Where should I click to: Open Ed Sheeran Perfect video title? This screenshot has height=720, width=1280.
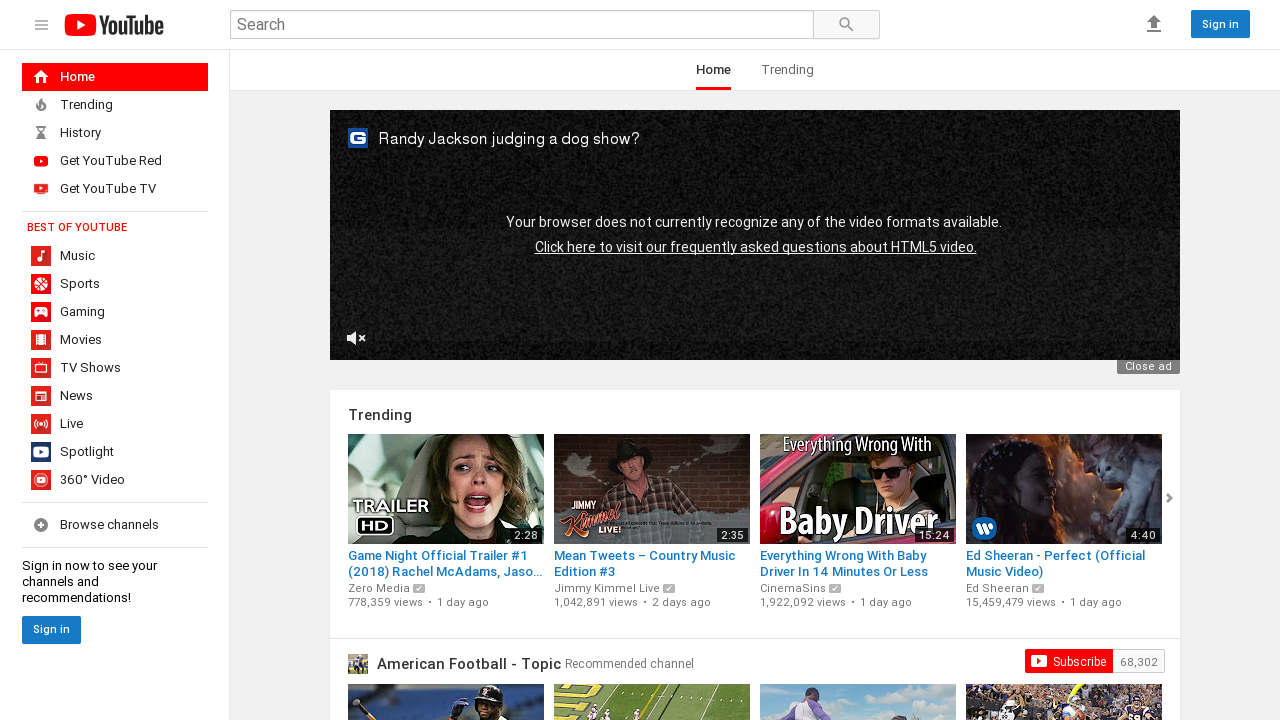(x=1055, y=564)
